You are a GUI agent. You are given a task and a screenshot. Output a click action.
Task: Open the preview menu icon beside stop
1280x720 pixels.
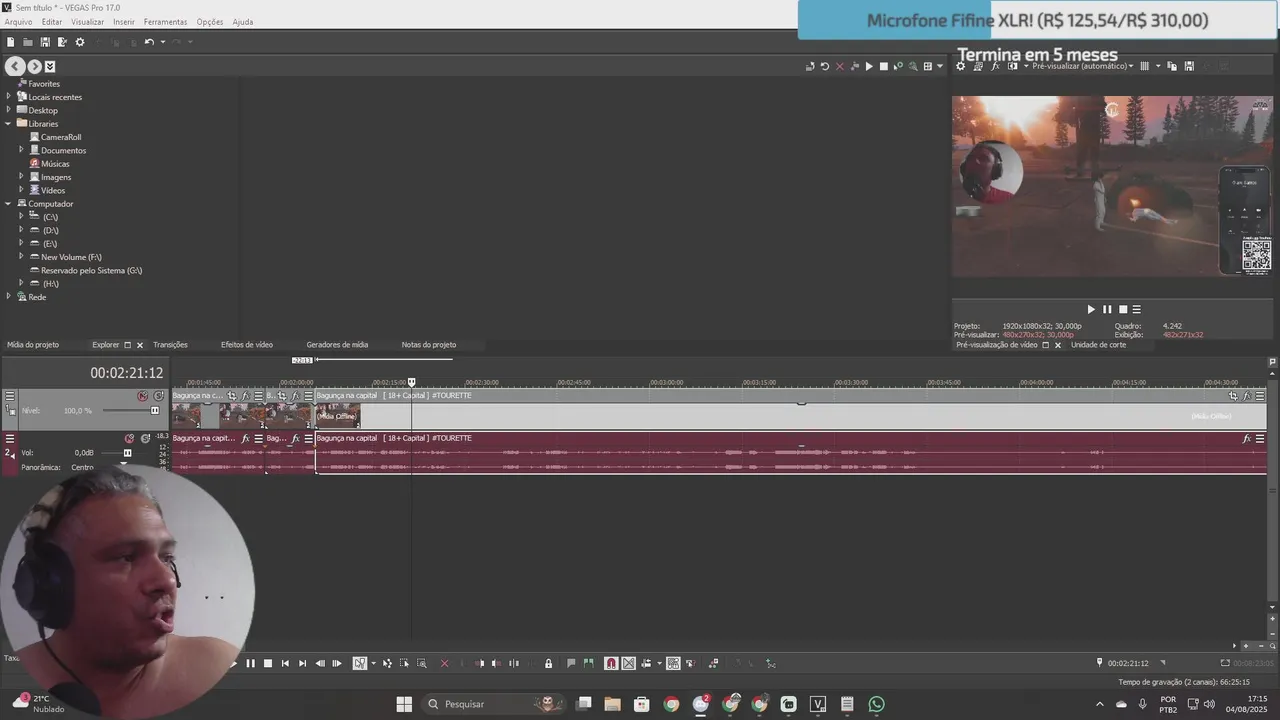(x=1136, y=310)
